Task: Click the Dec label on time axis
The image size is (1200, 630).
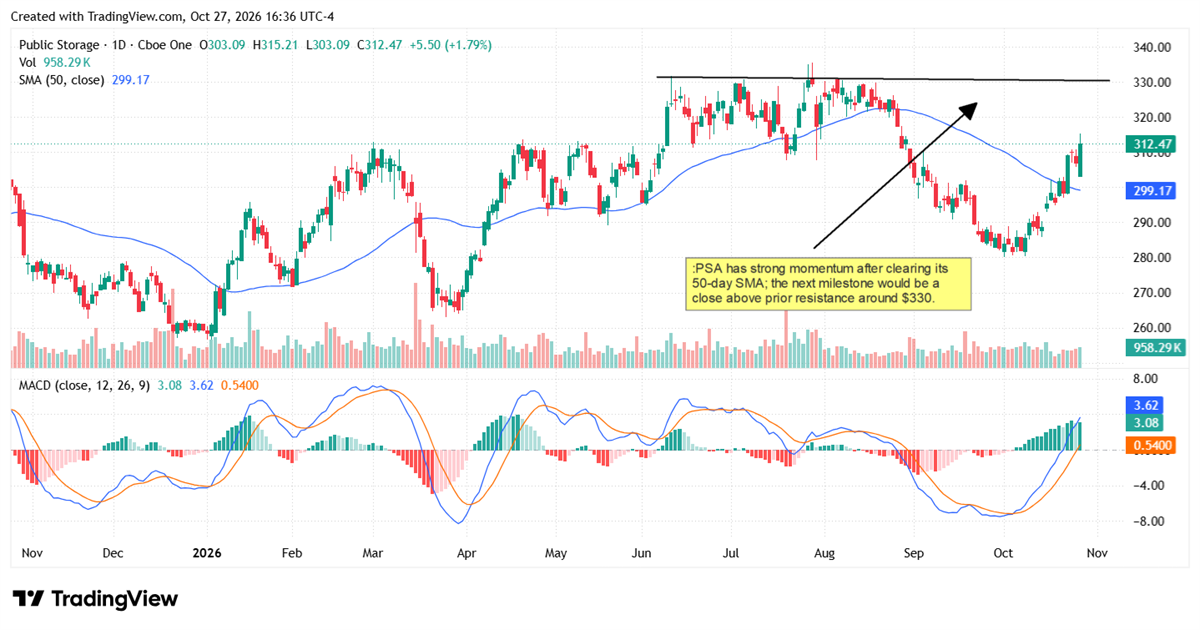Action: (112, 552)
